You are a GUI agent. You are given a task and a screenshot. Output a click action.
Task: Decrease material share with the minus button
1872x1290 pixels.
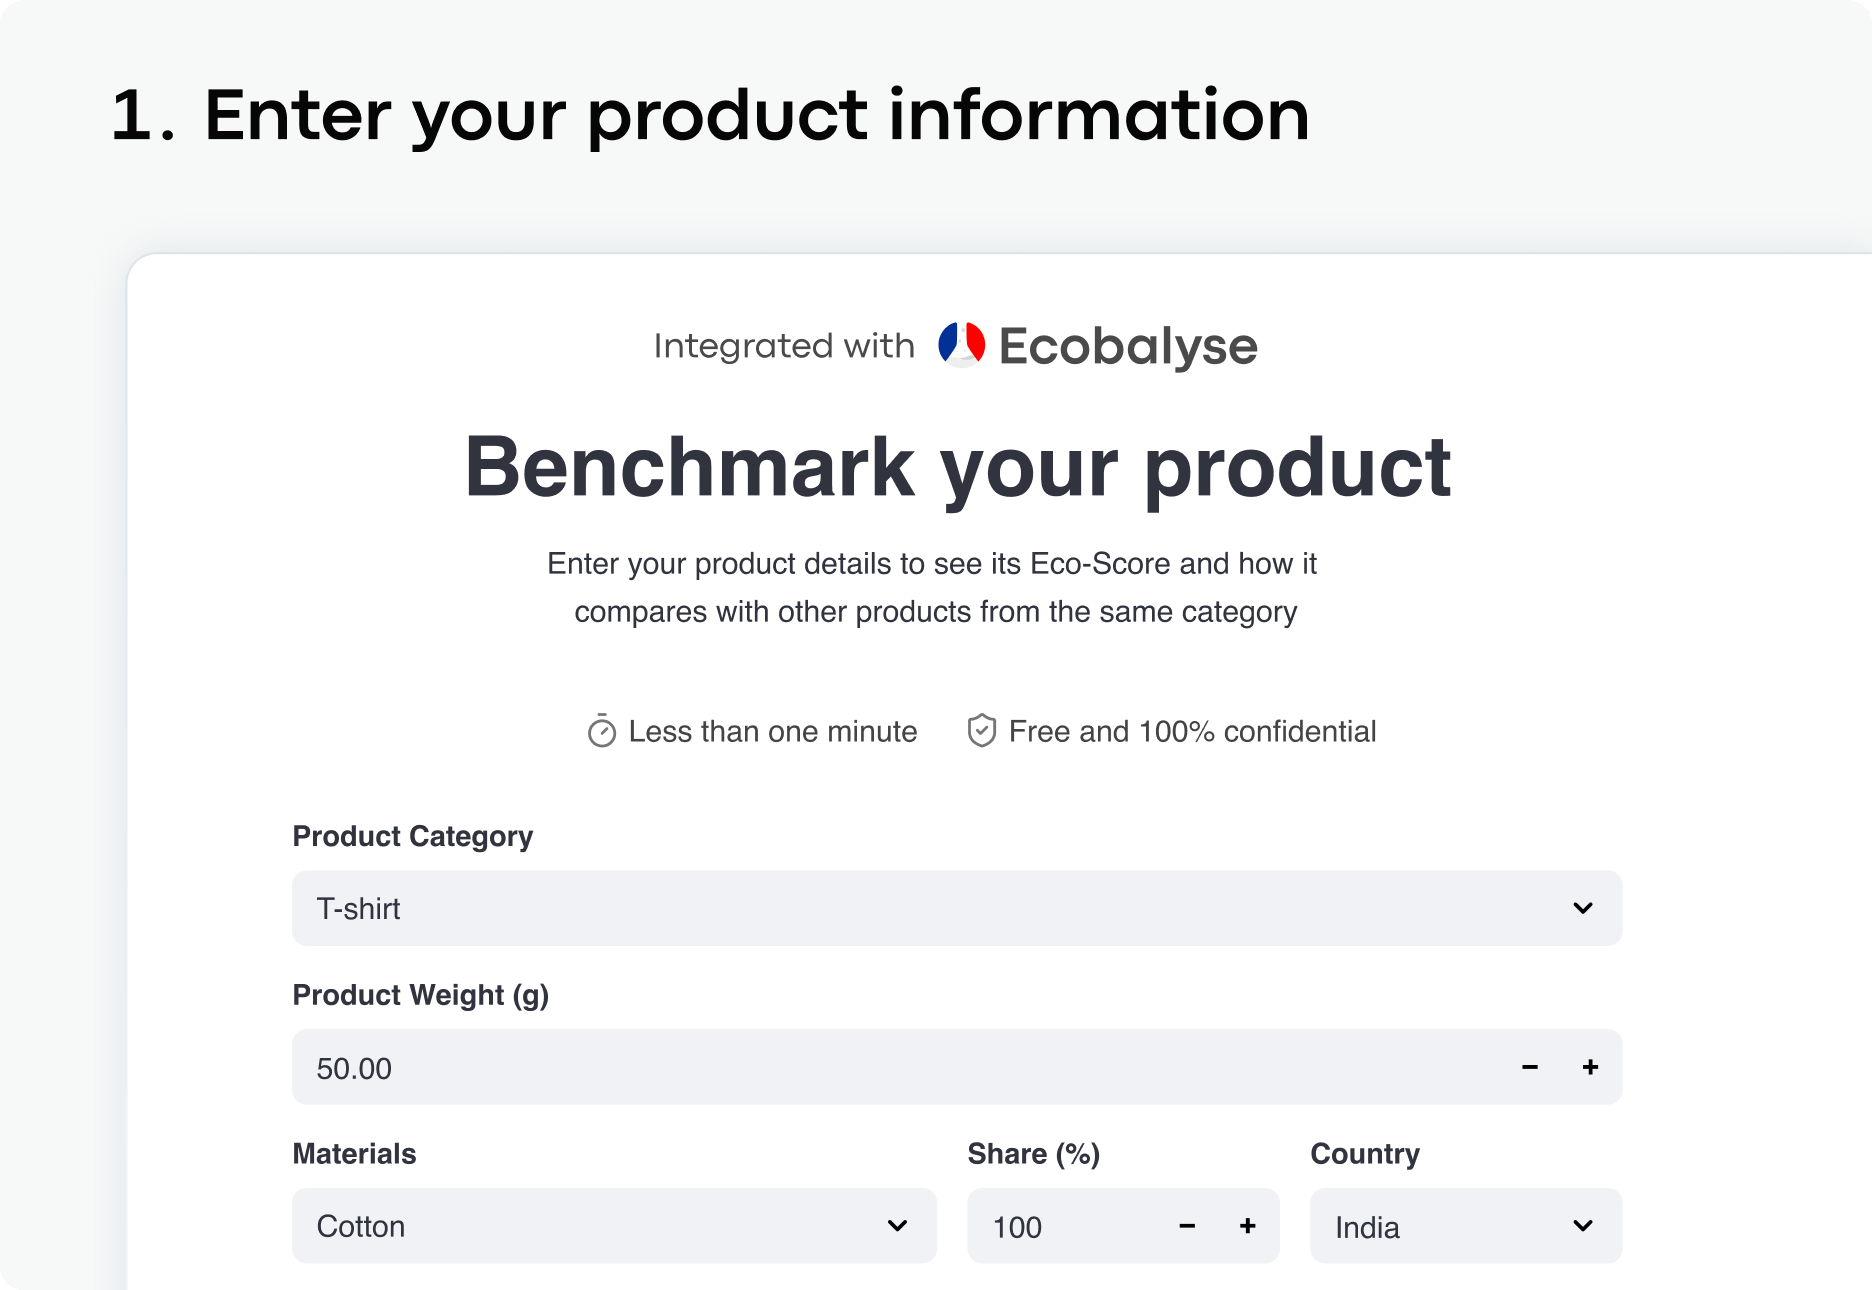(x=1187, y=1226)
